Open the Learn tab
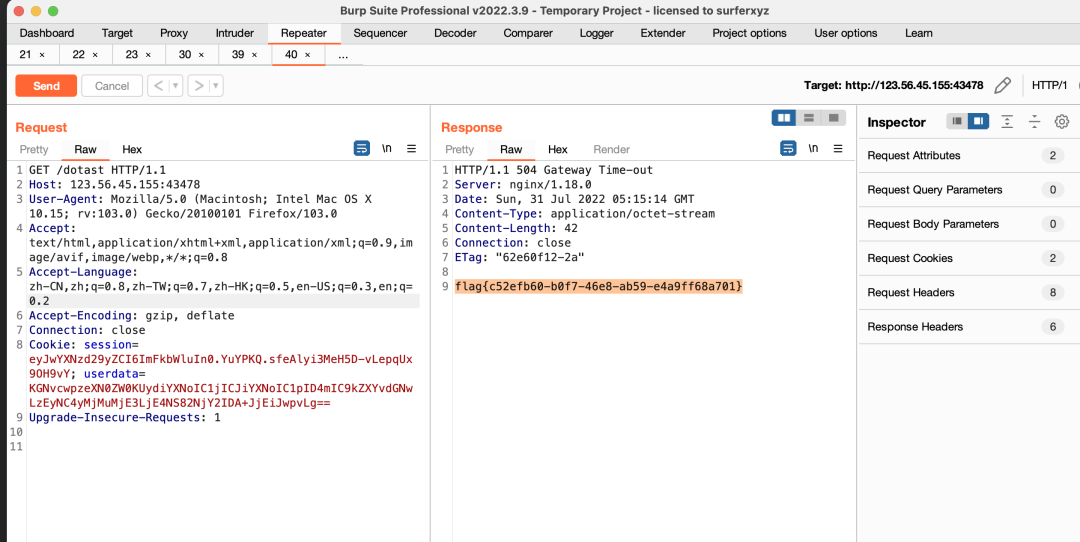 [919, 33]
